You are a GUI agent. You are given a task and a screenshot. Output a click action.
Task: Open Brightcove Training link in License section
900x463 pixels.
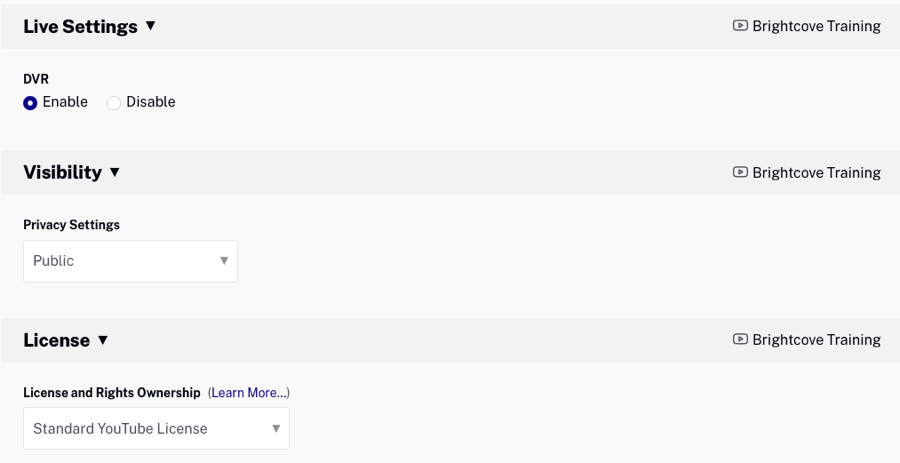[816, 340]
